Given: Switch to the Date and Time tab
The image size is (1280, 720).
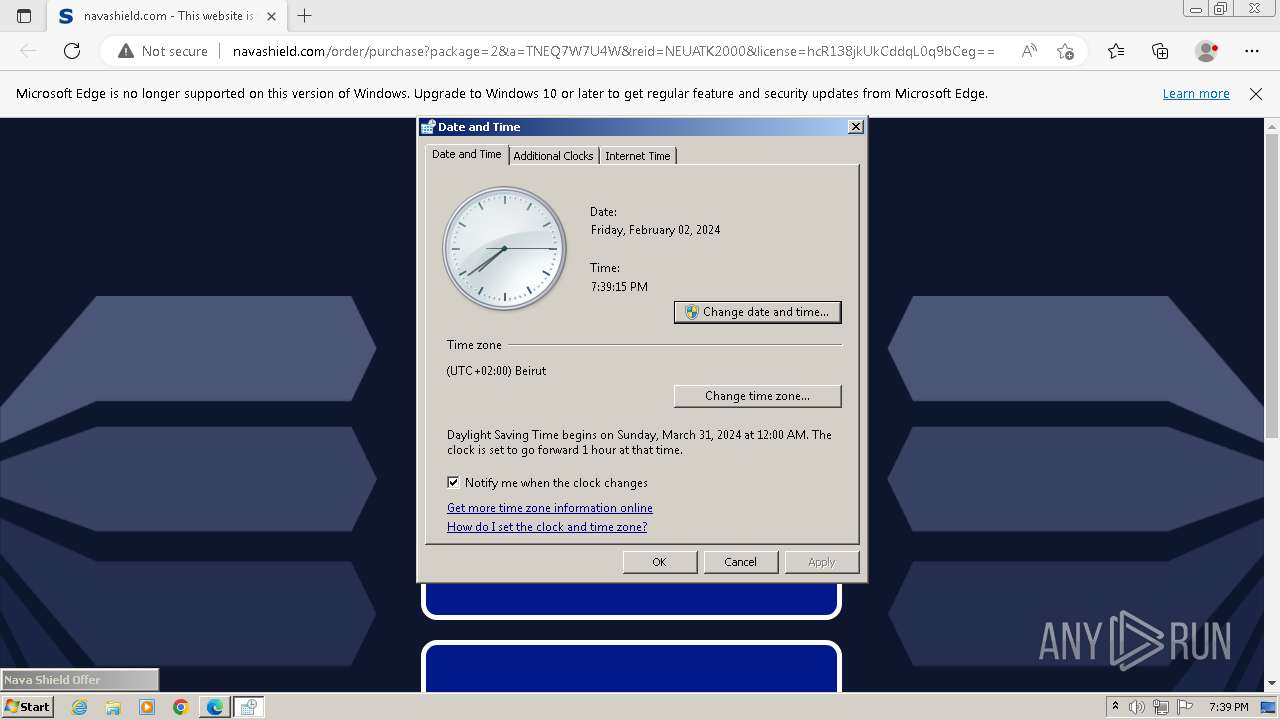Looking at the screenshot, I should [467, 154].
